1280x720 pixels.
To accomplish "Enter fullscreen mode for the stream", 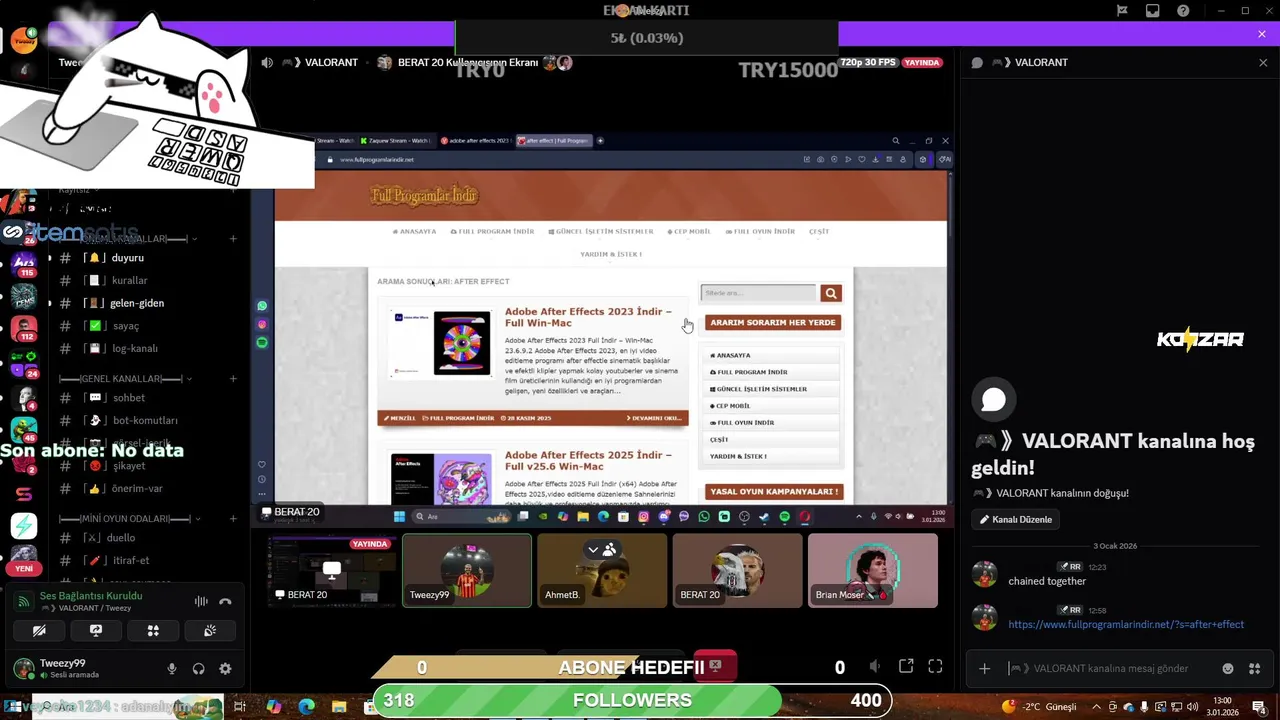I will tap(936, 667).
